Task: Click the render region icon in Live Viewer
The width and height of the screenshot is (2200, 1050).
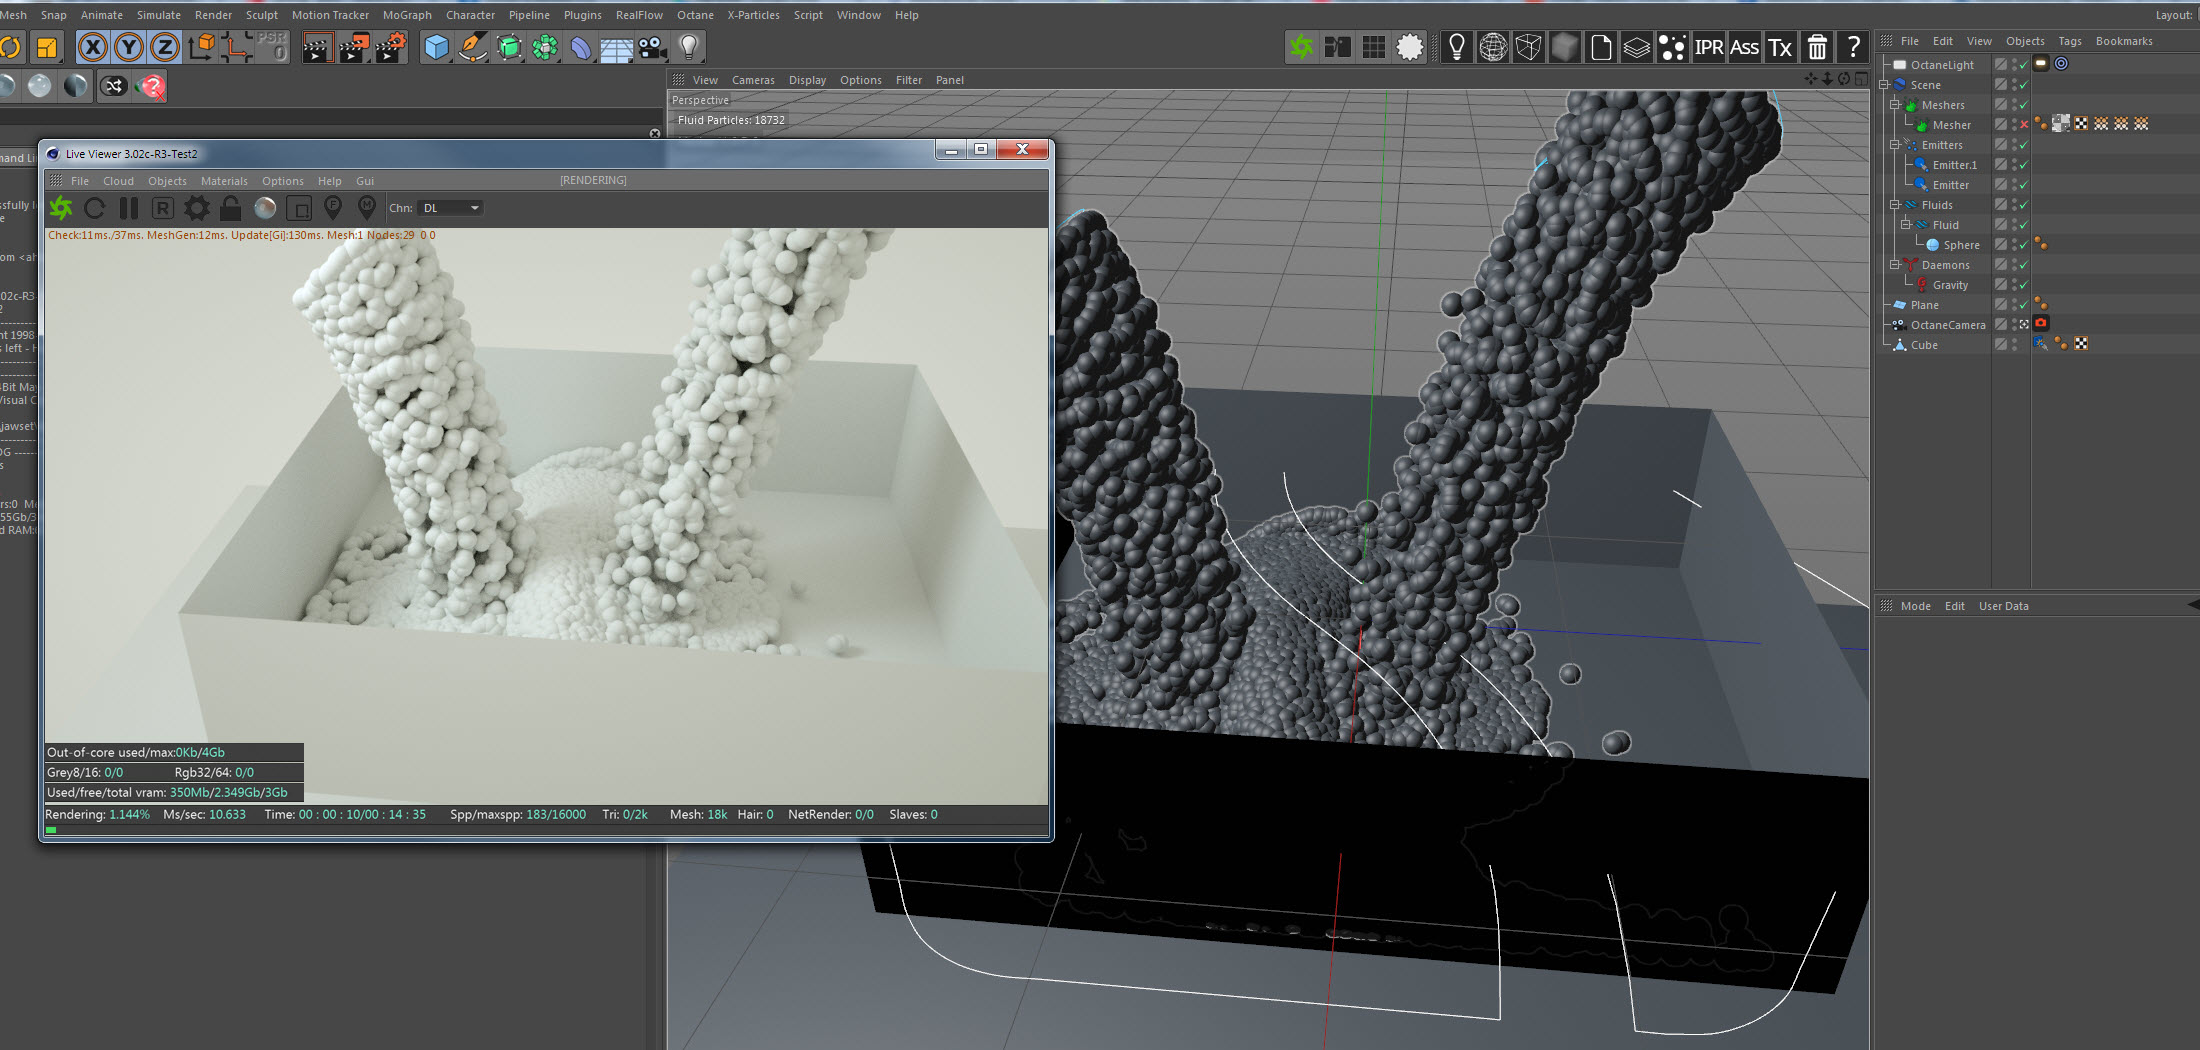Action: pos(299,208)
